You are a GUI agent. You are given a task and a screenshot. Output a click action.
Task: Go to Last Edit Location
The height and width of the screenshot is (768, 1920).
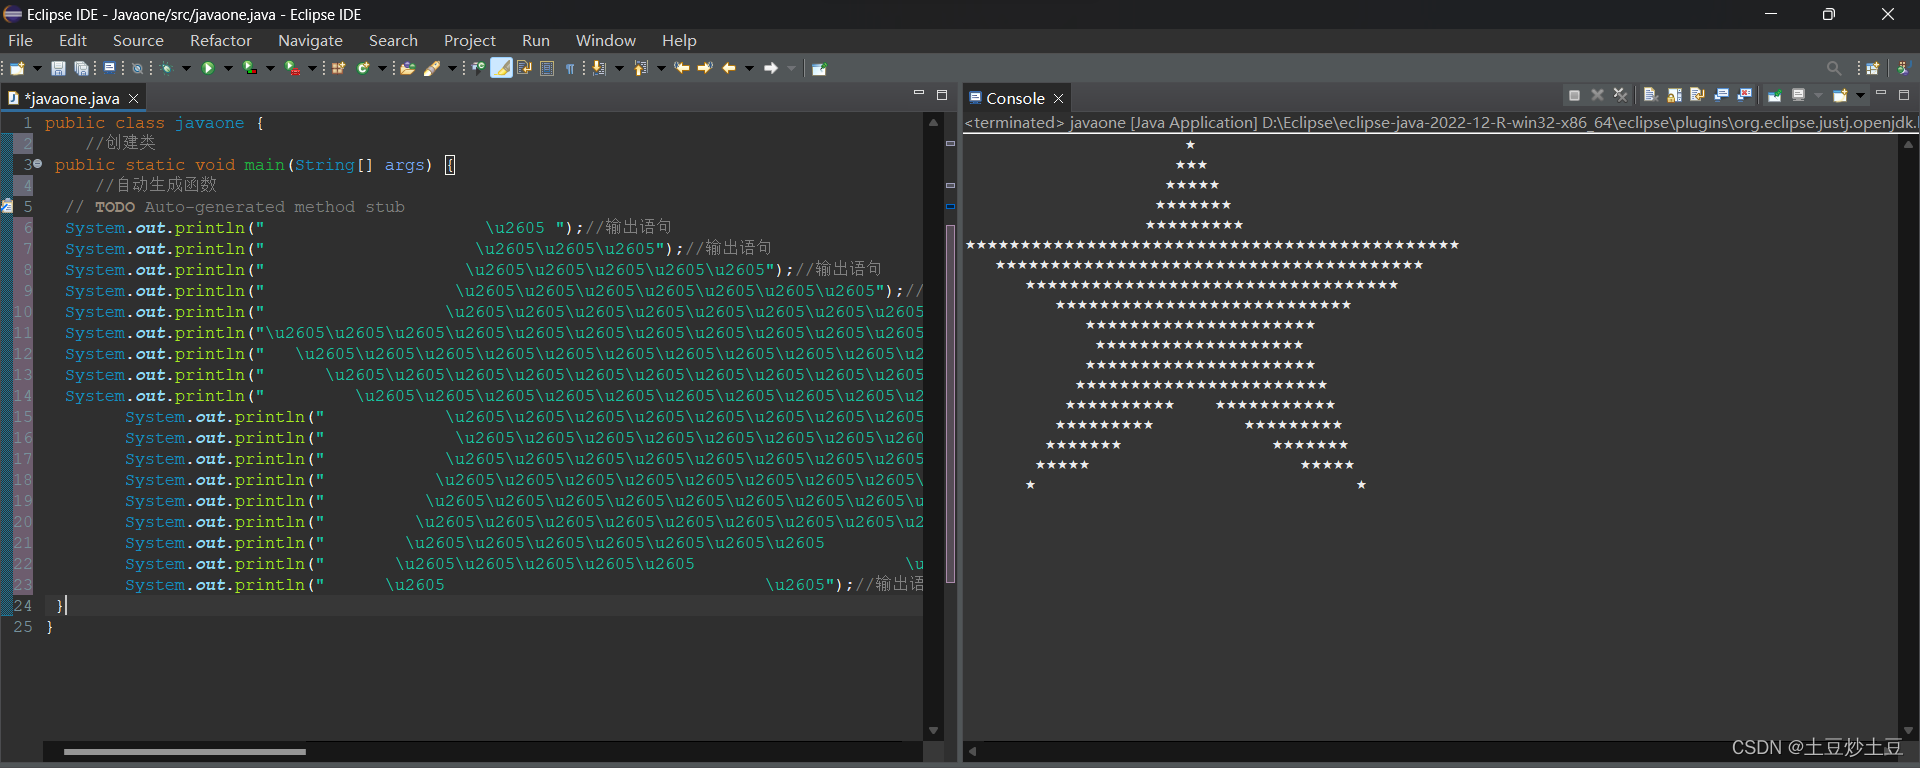tap(682, 68)
